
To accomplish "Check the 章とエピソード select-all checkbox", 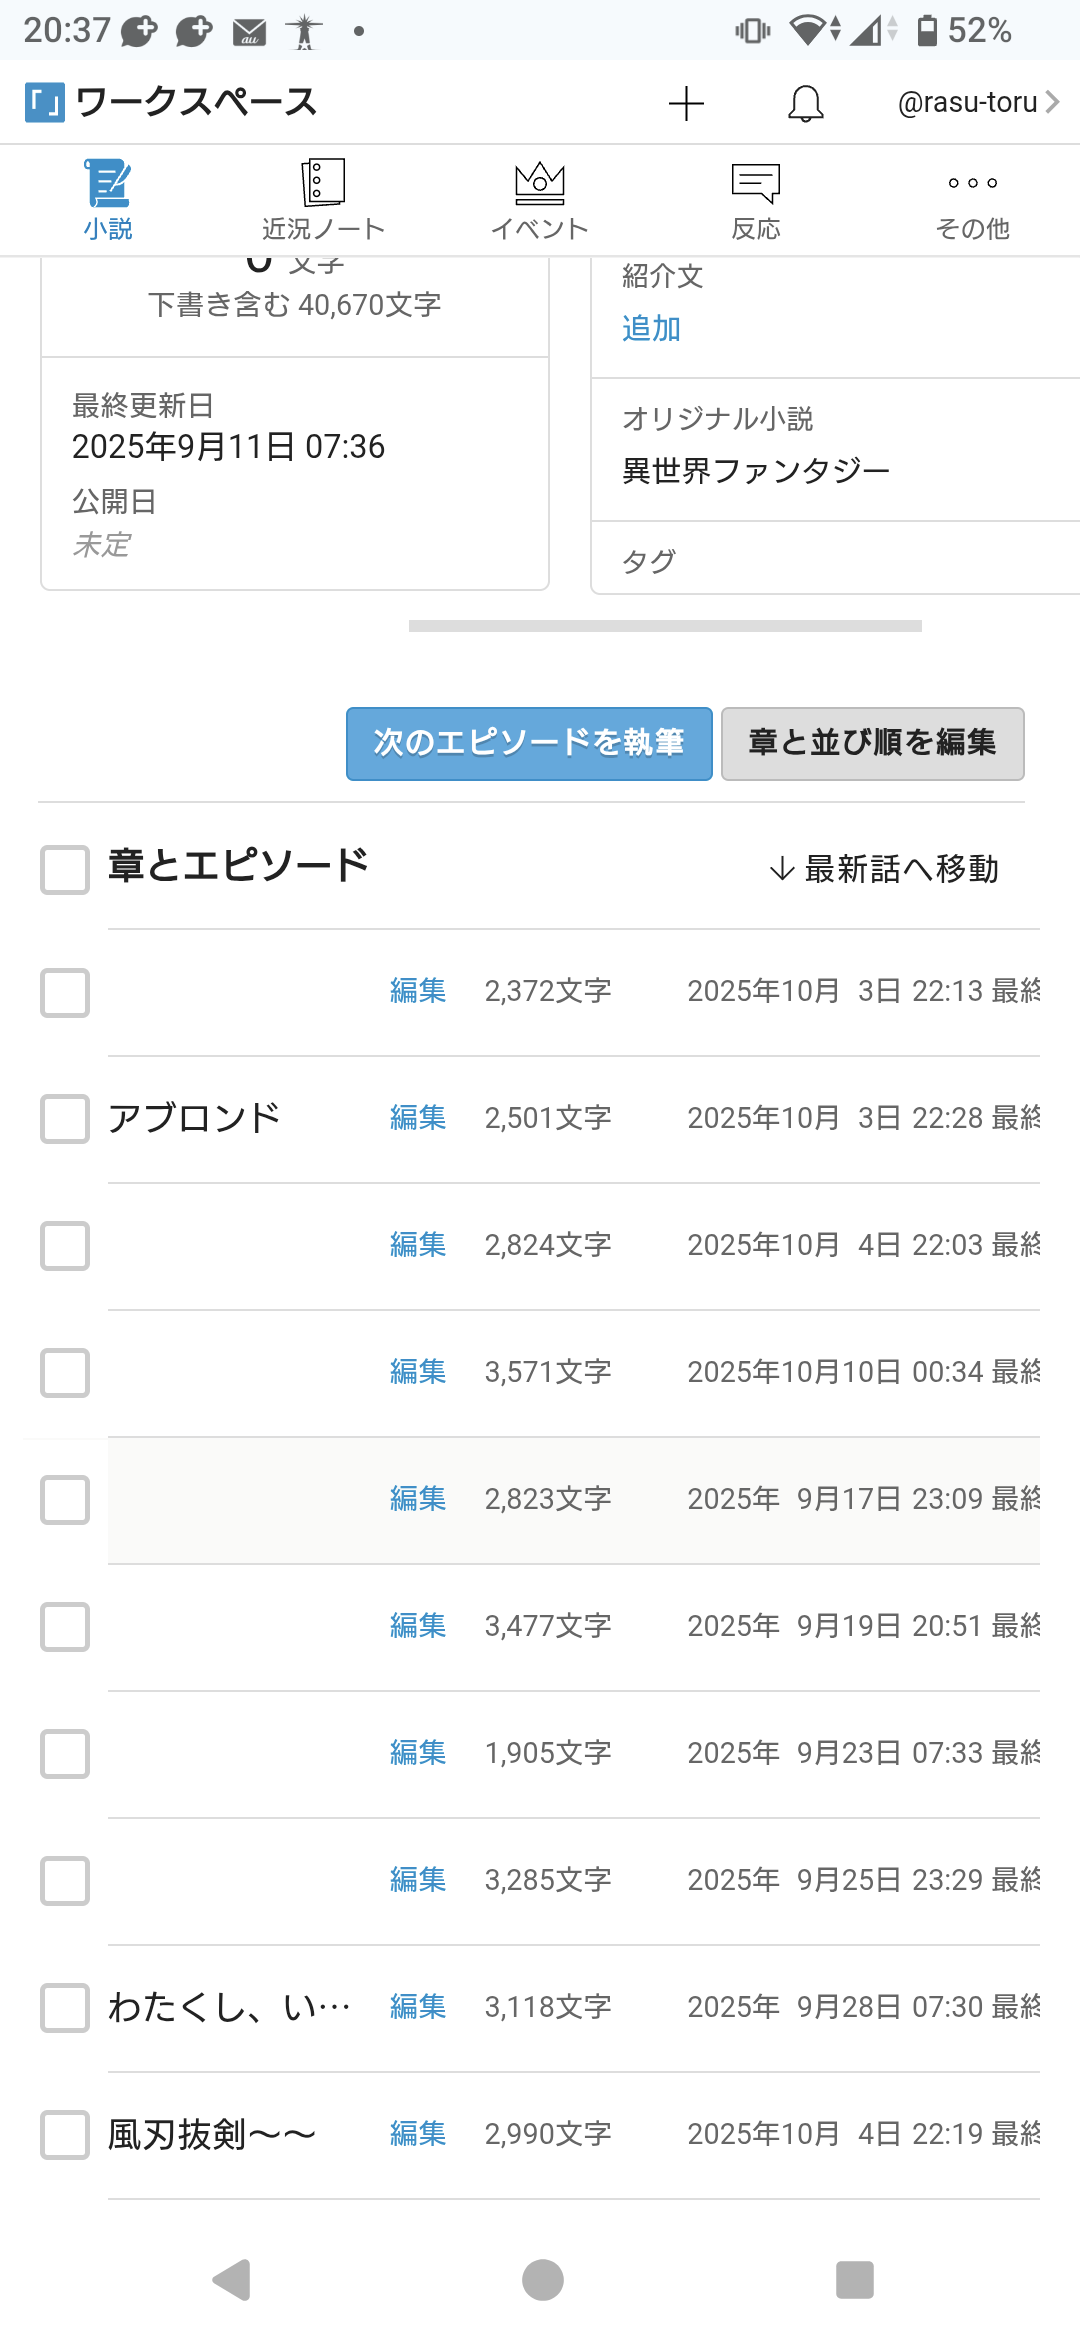I will click(65, 869).
